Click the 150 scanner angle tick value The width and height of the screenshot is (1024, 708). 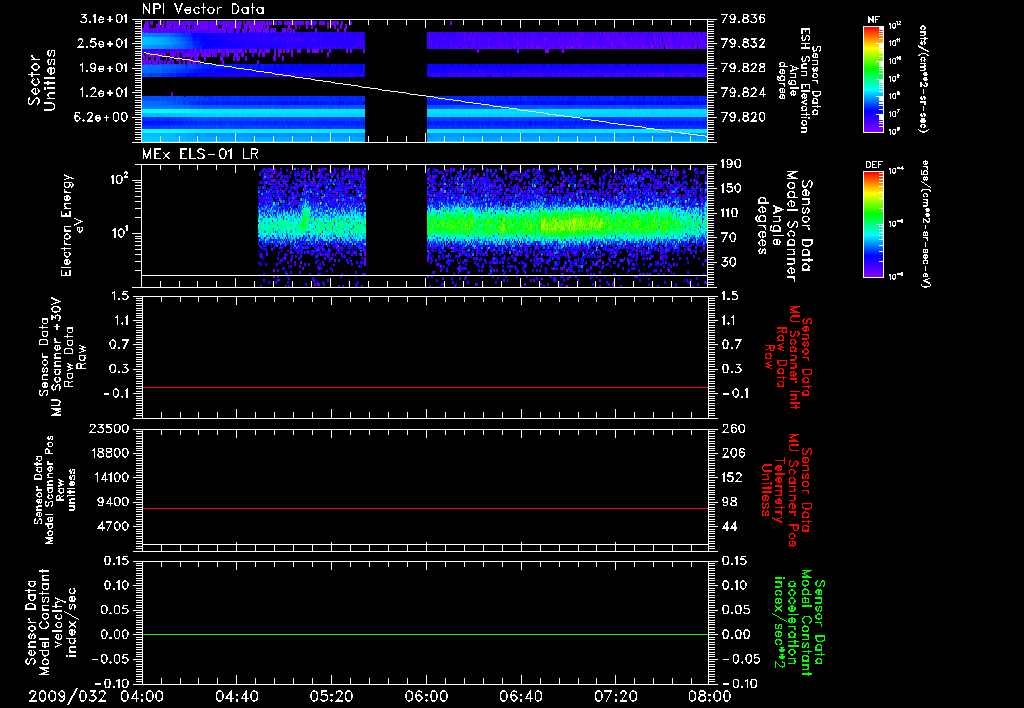[731, 189]
